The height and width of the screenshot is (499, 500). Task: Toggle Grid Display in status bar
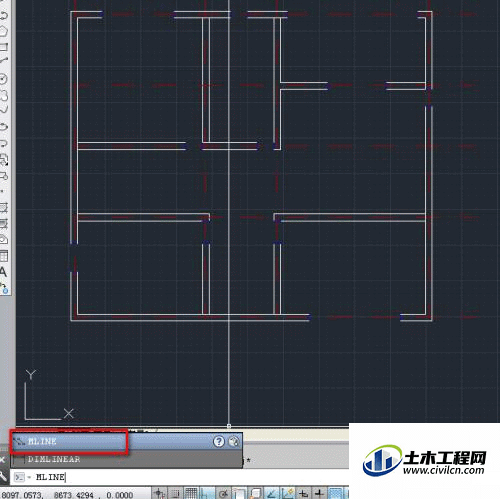pyautogui.click(x=191, y=493)
